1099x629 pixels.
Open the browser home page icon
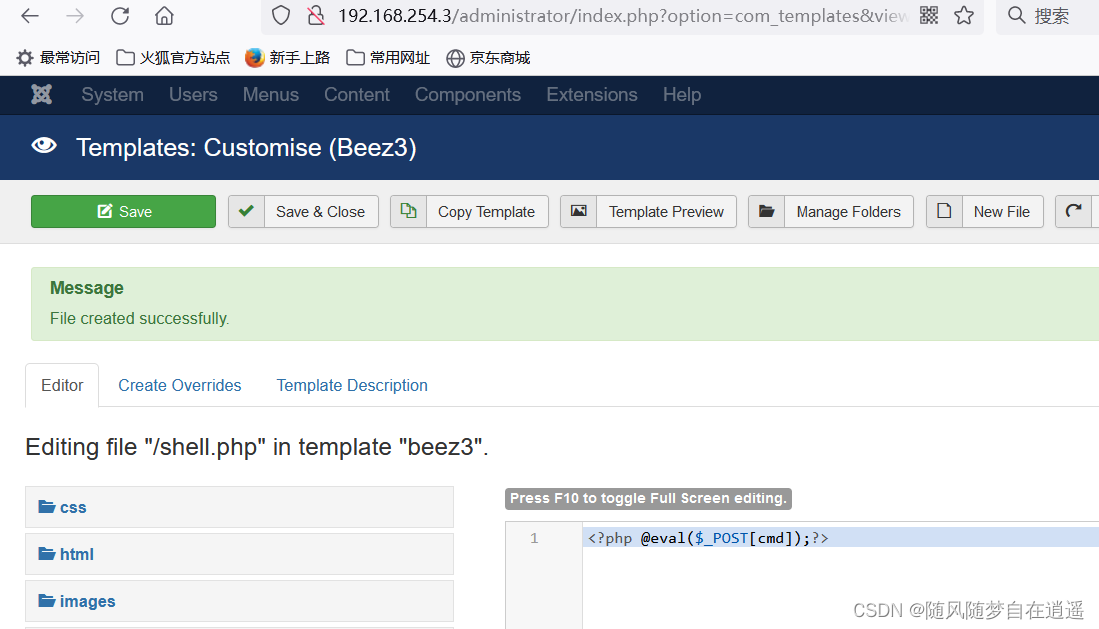point(164,15)
